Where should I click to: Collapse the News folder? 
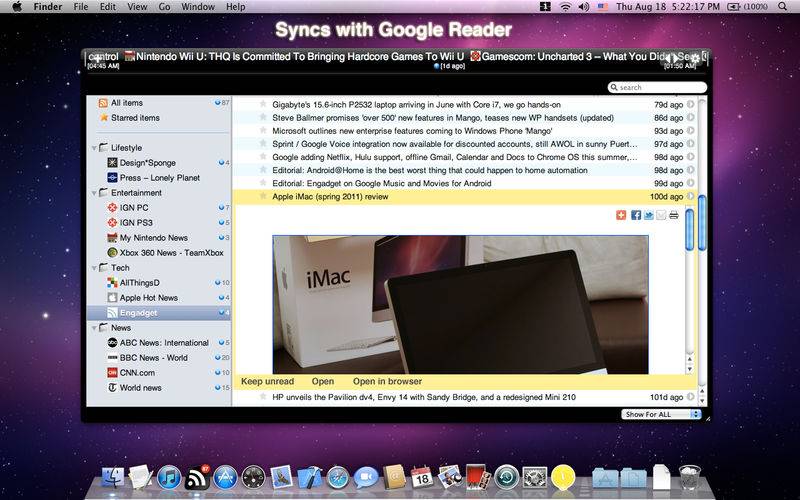pyautogui.click(x=94, y=328)
